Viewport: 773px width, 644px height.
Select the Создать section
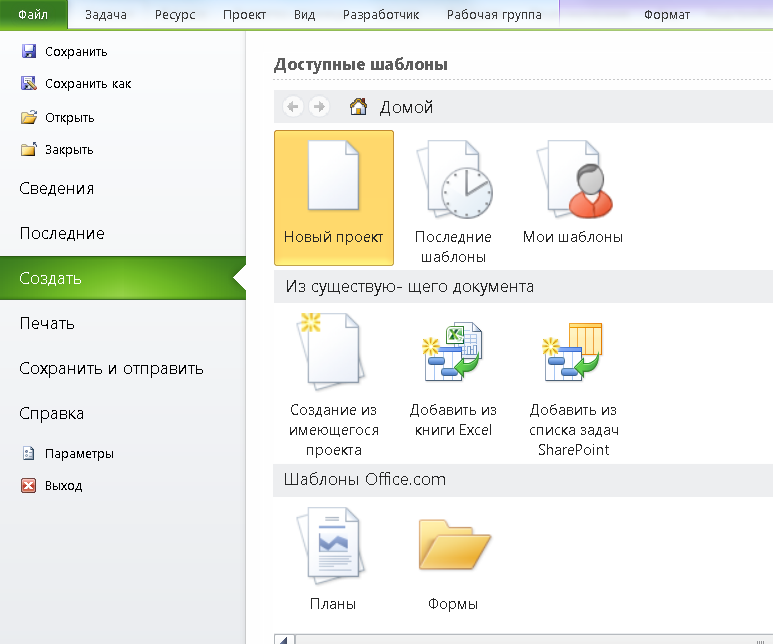(123, 278)
